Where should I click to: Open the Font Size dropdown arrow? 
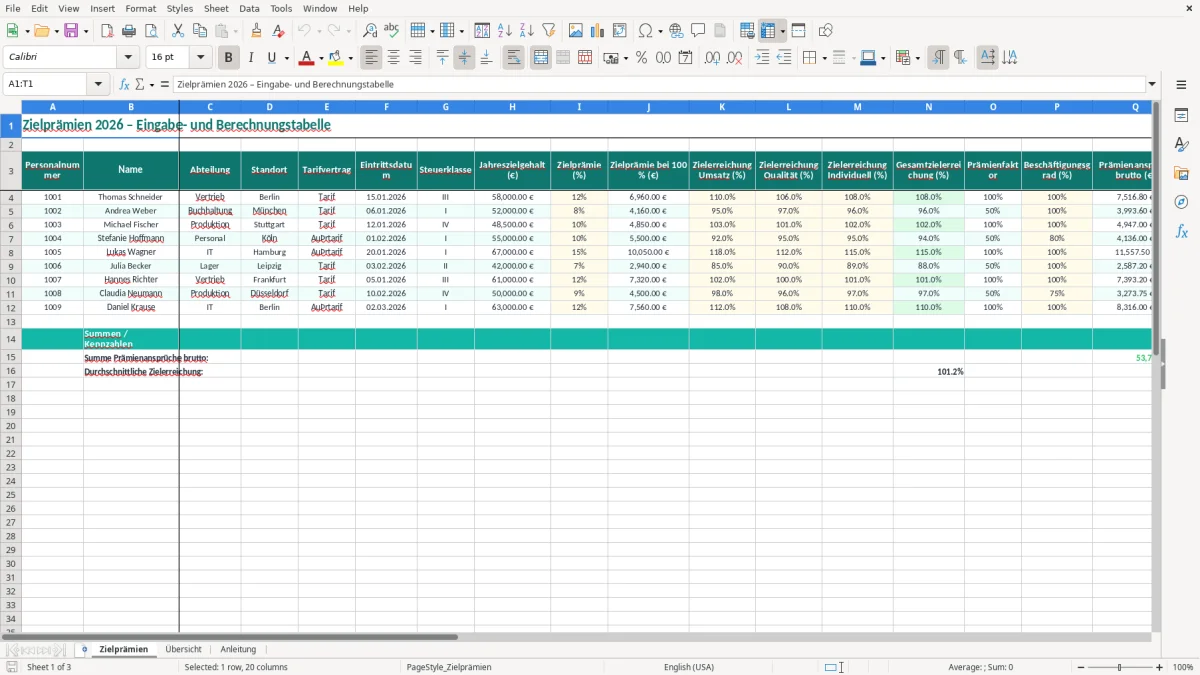[200, 58]
